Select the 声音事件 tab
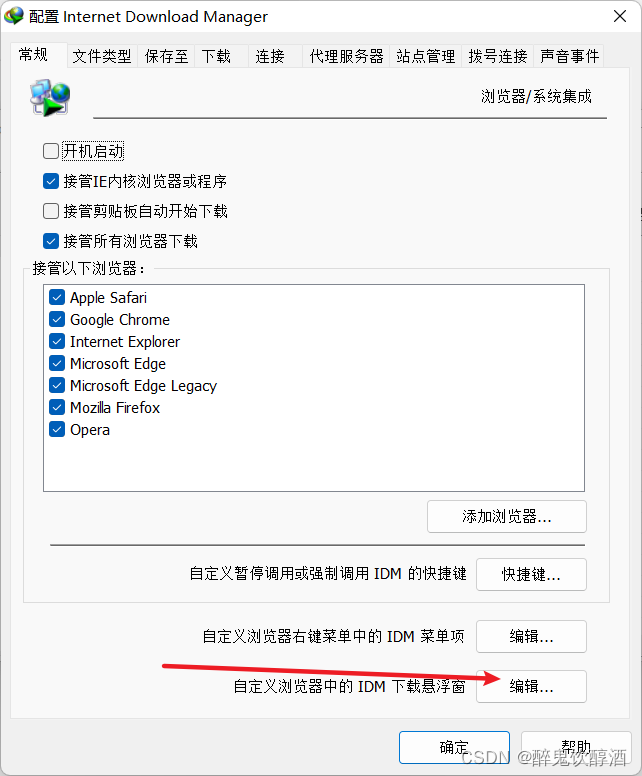This screenshot has width=642, height=776. pyautogui.click(x=569, y=56)
